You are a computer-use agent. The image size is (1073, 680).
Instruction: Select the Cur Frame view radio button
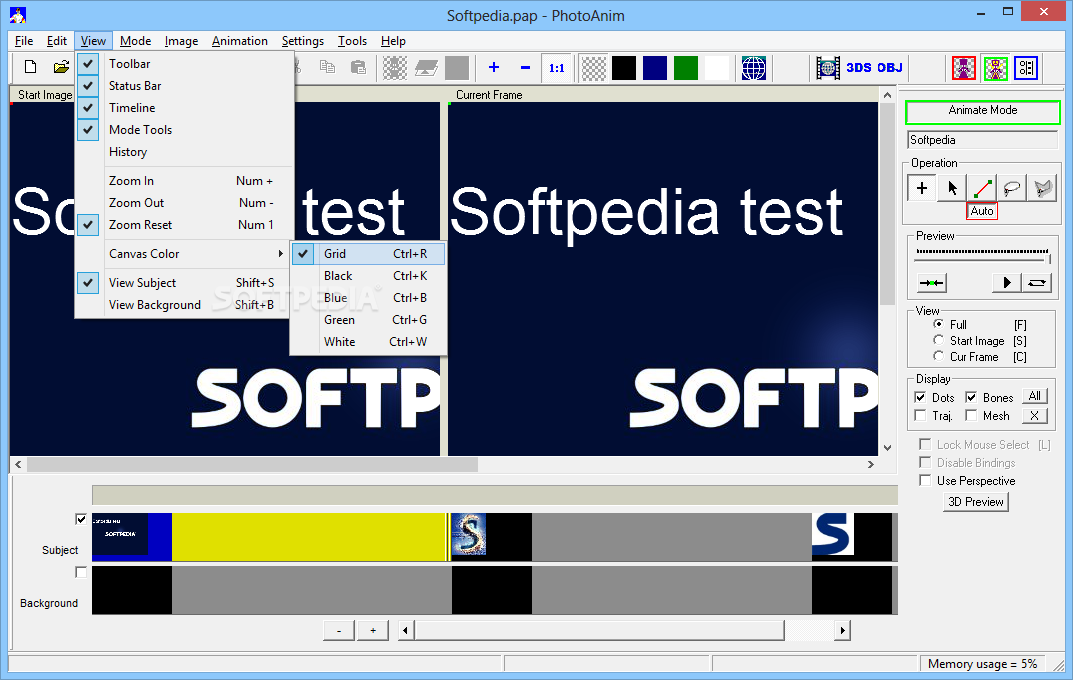coord(938,356)
